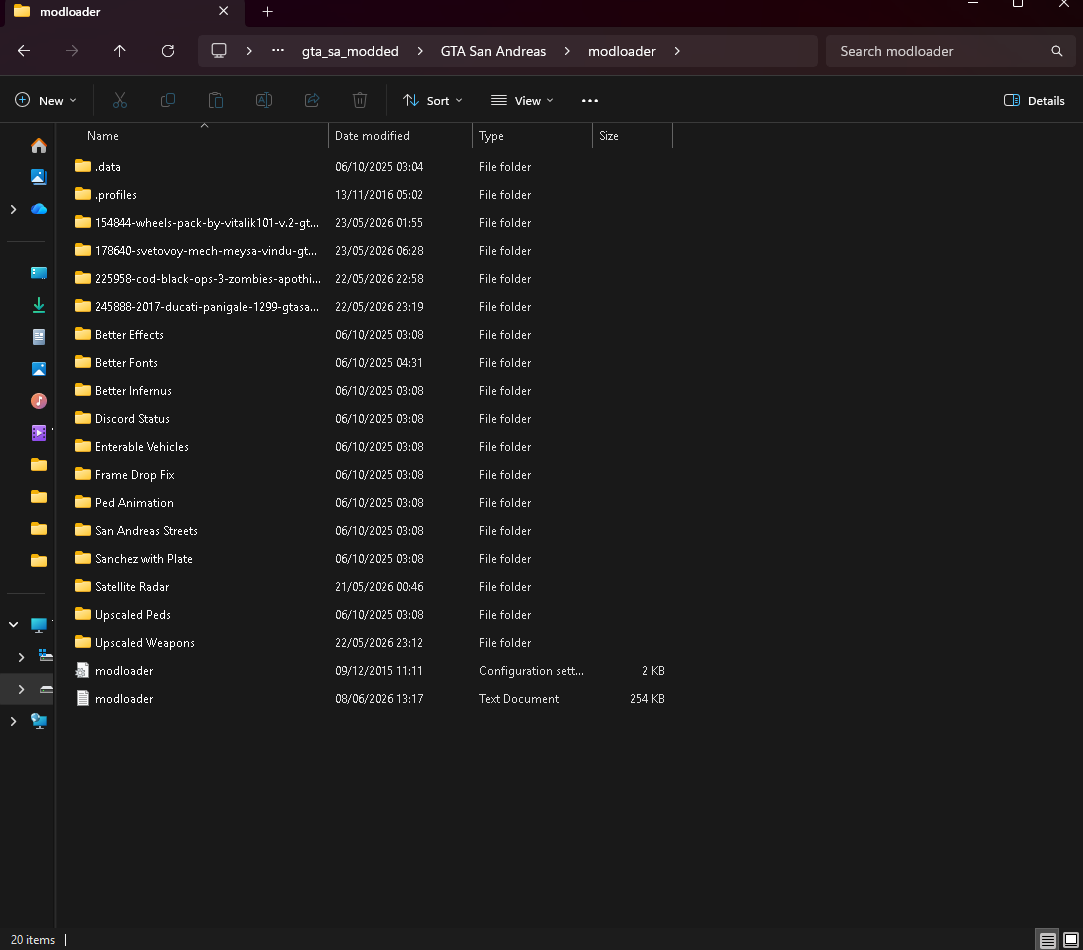Expand the Network tree node
The width and height of the screenshot is (1083, 950).
tap(13, 721)
